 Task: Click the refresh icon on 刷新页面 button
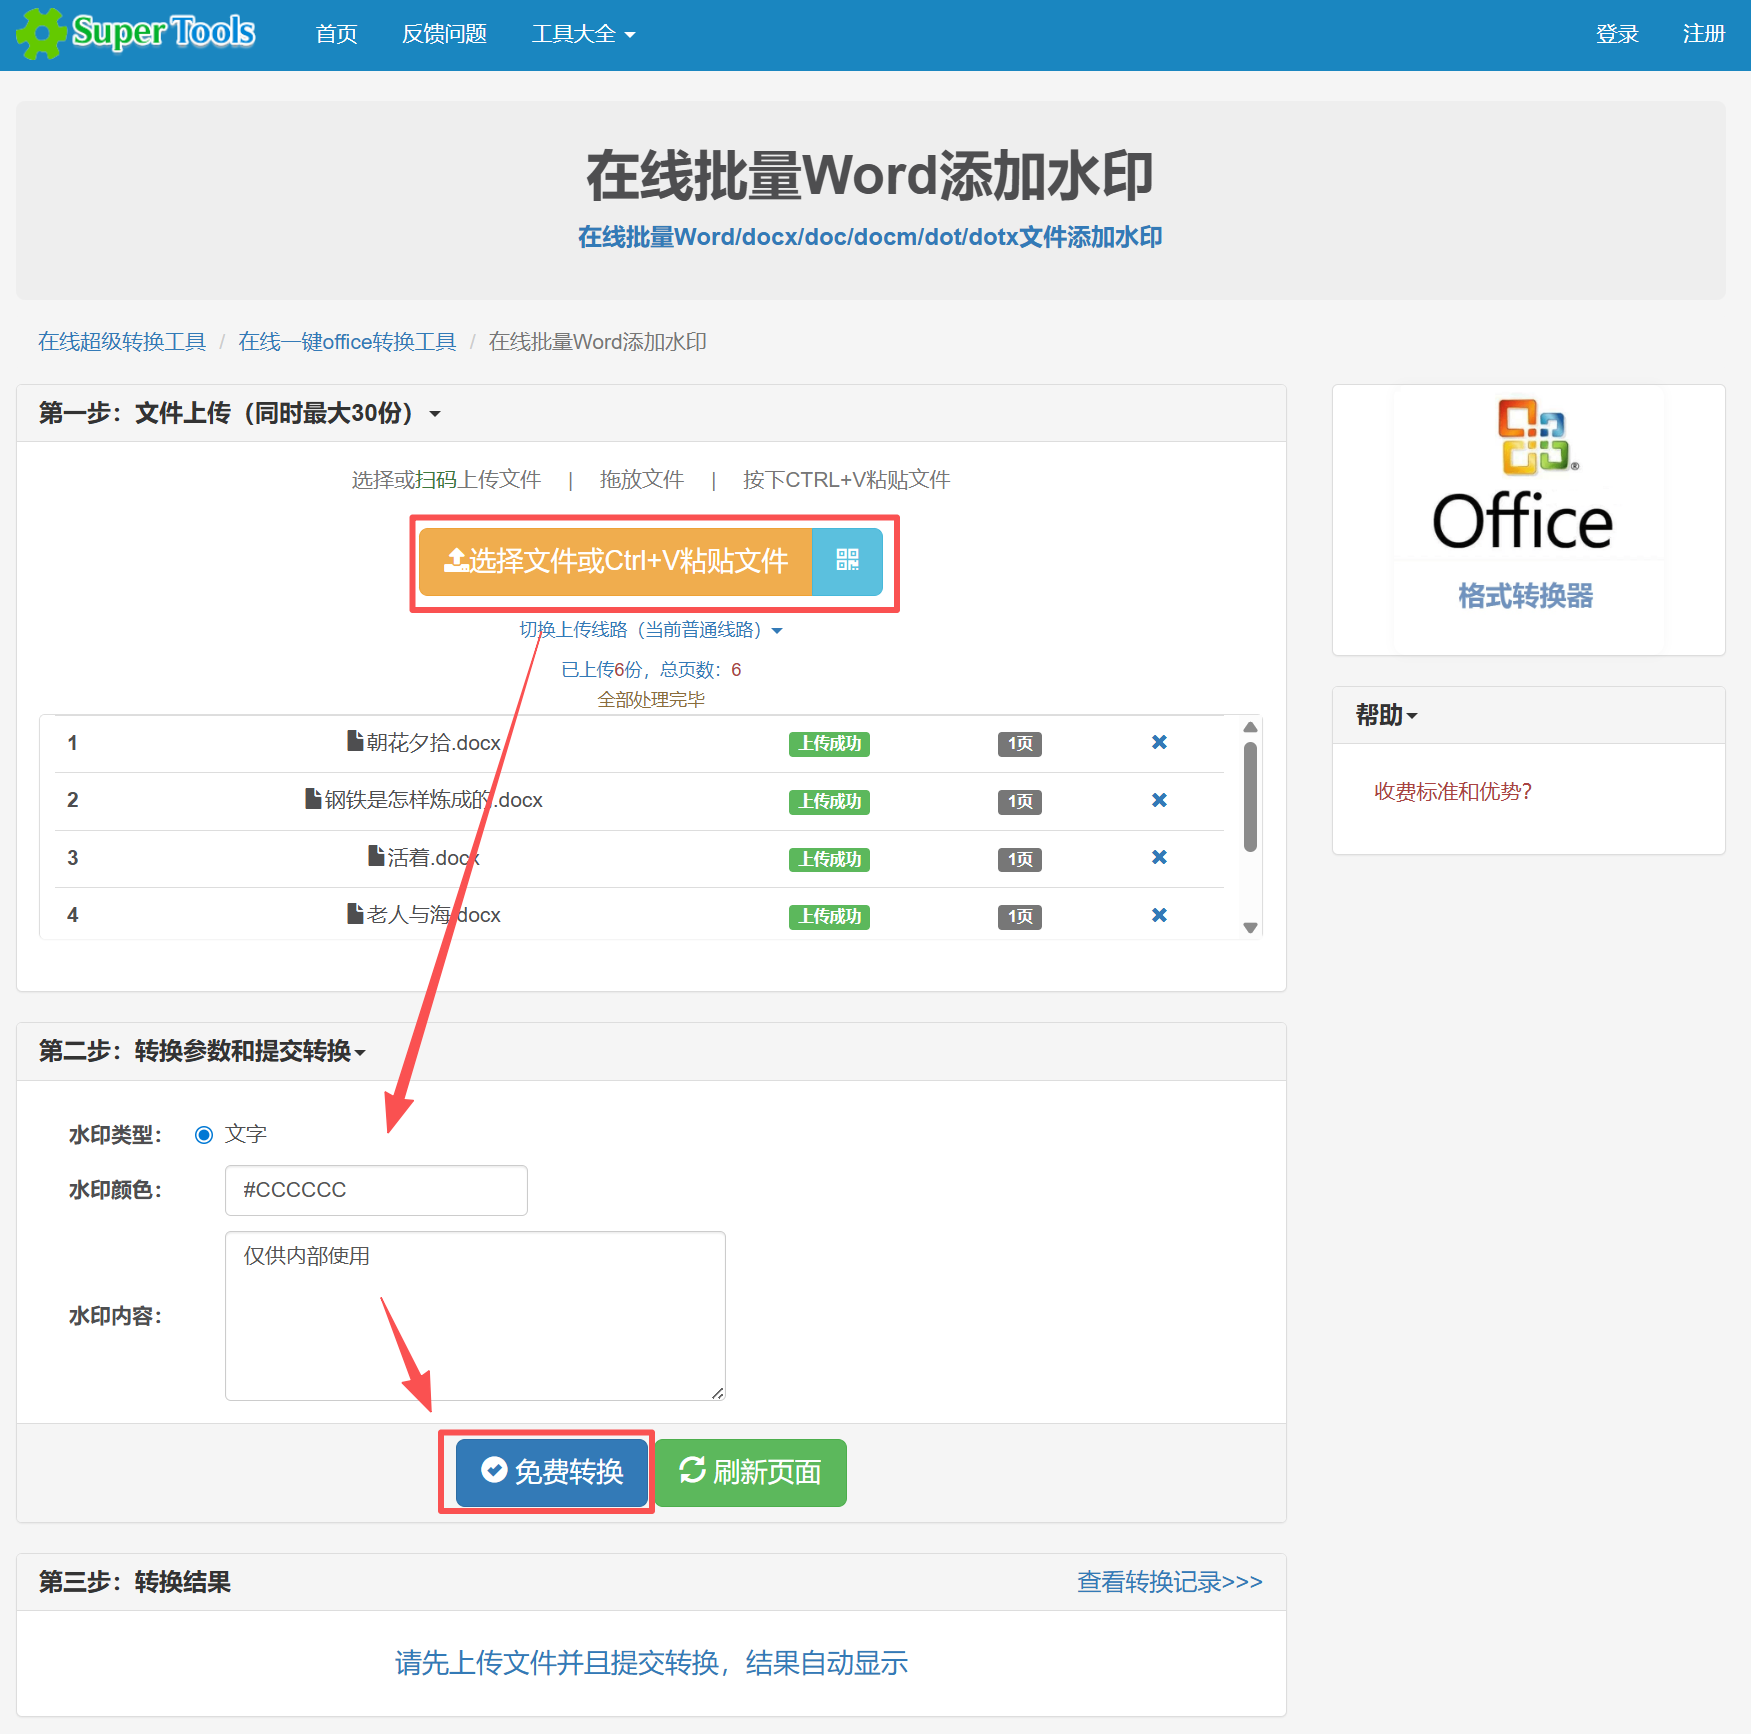tap(692, 1472)
